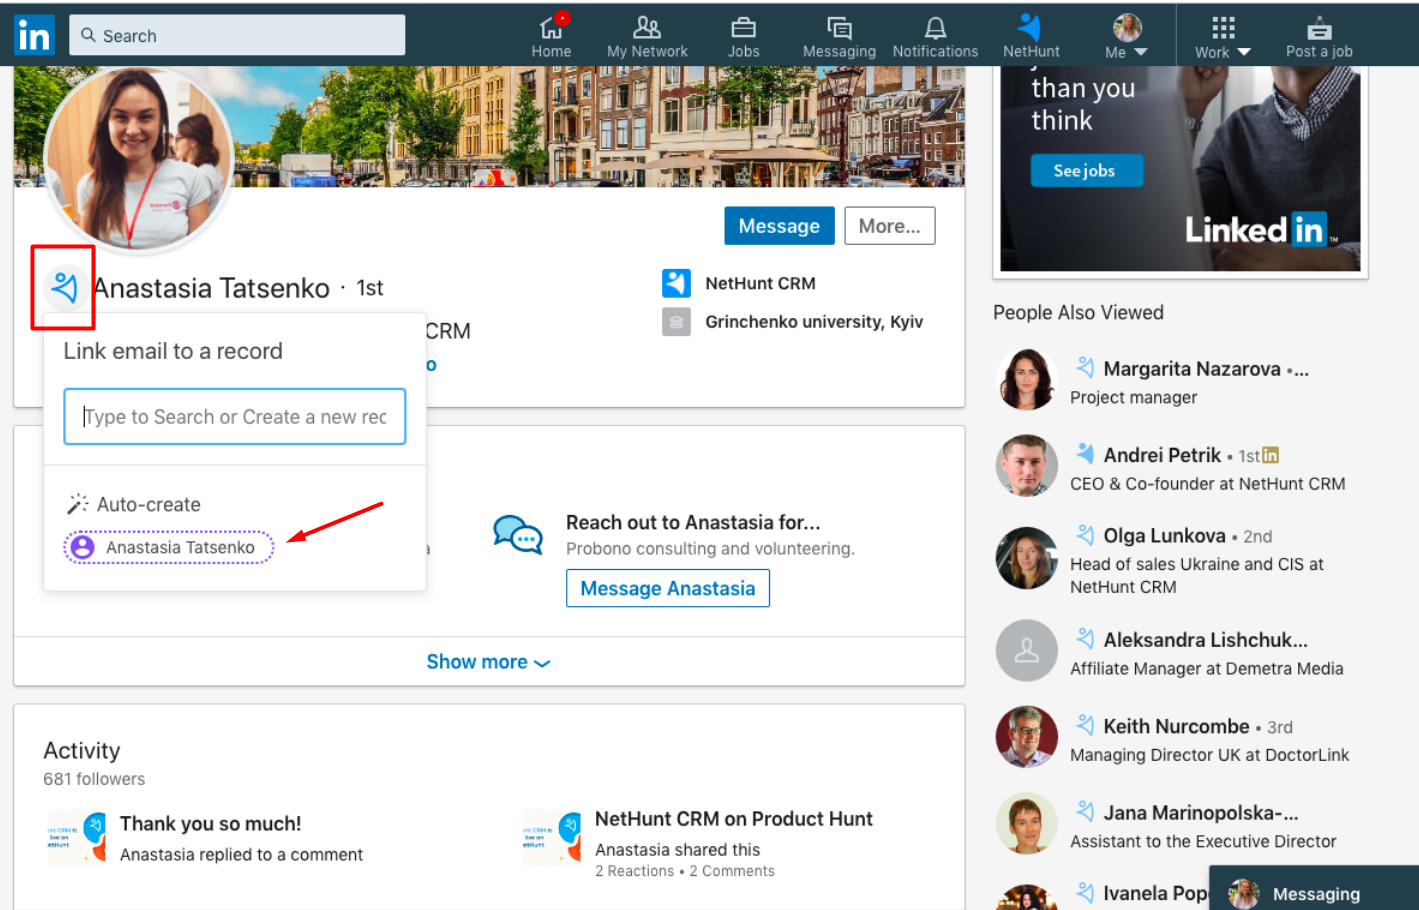This screenshot has width=1419, height=910.
Task: Open Post a job
Action: point(1319,36)
